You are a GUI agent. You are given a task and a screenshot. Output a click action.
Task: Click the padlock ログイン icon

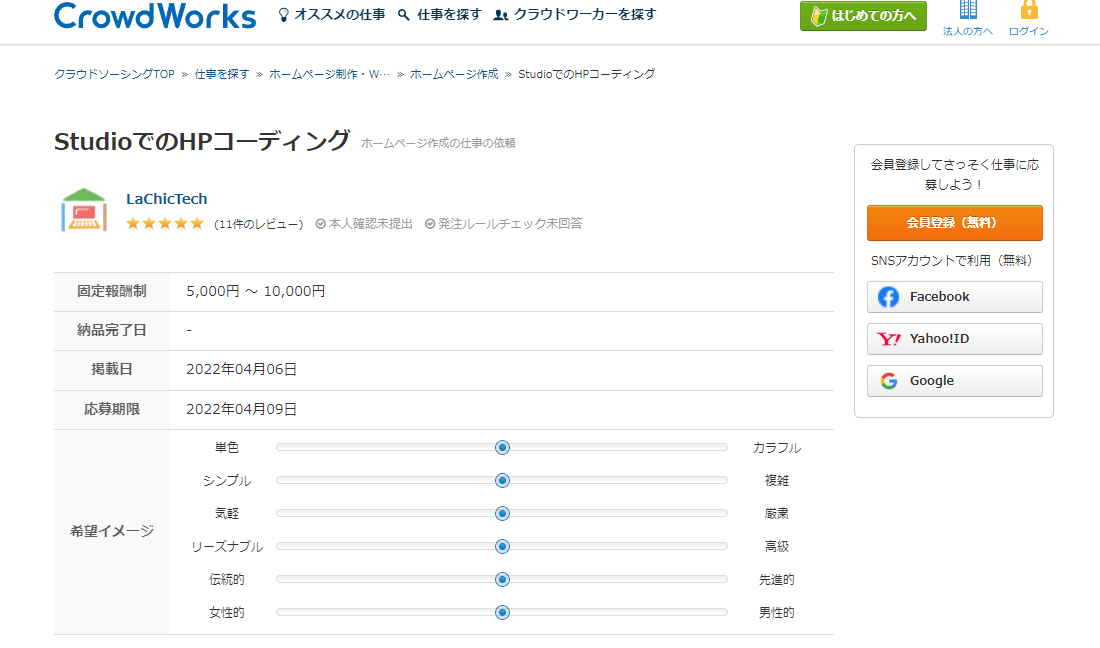click(x=1028, y=11)
